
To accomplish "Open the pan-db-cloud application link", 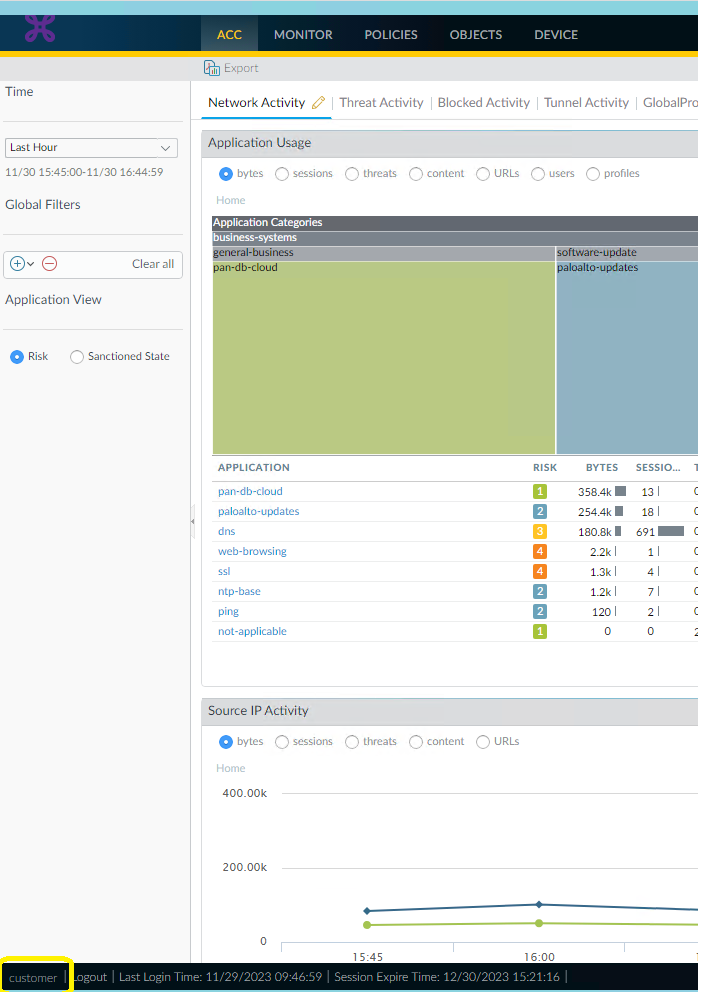I will 250,491.
